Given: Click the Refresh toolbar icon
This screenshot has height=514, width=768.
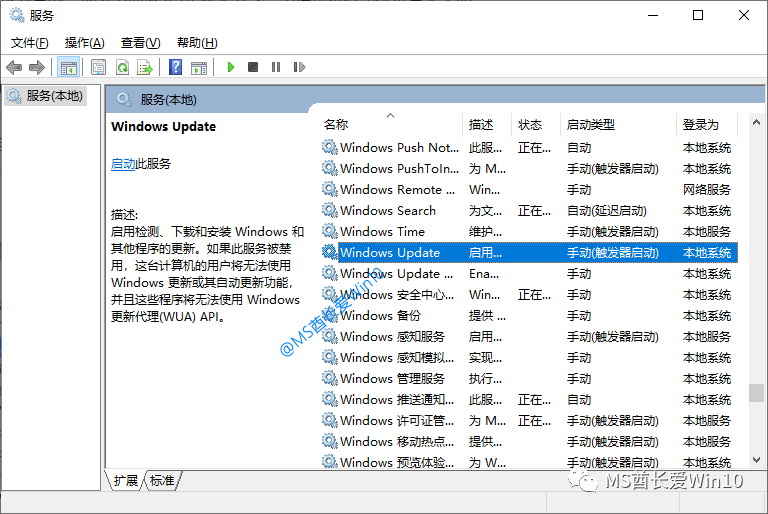Looking at the screenshot, I should 122,67.
